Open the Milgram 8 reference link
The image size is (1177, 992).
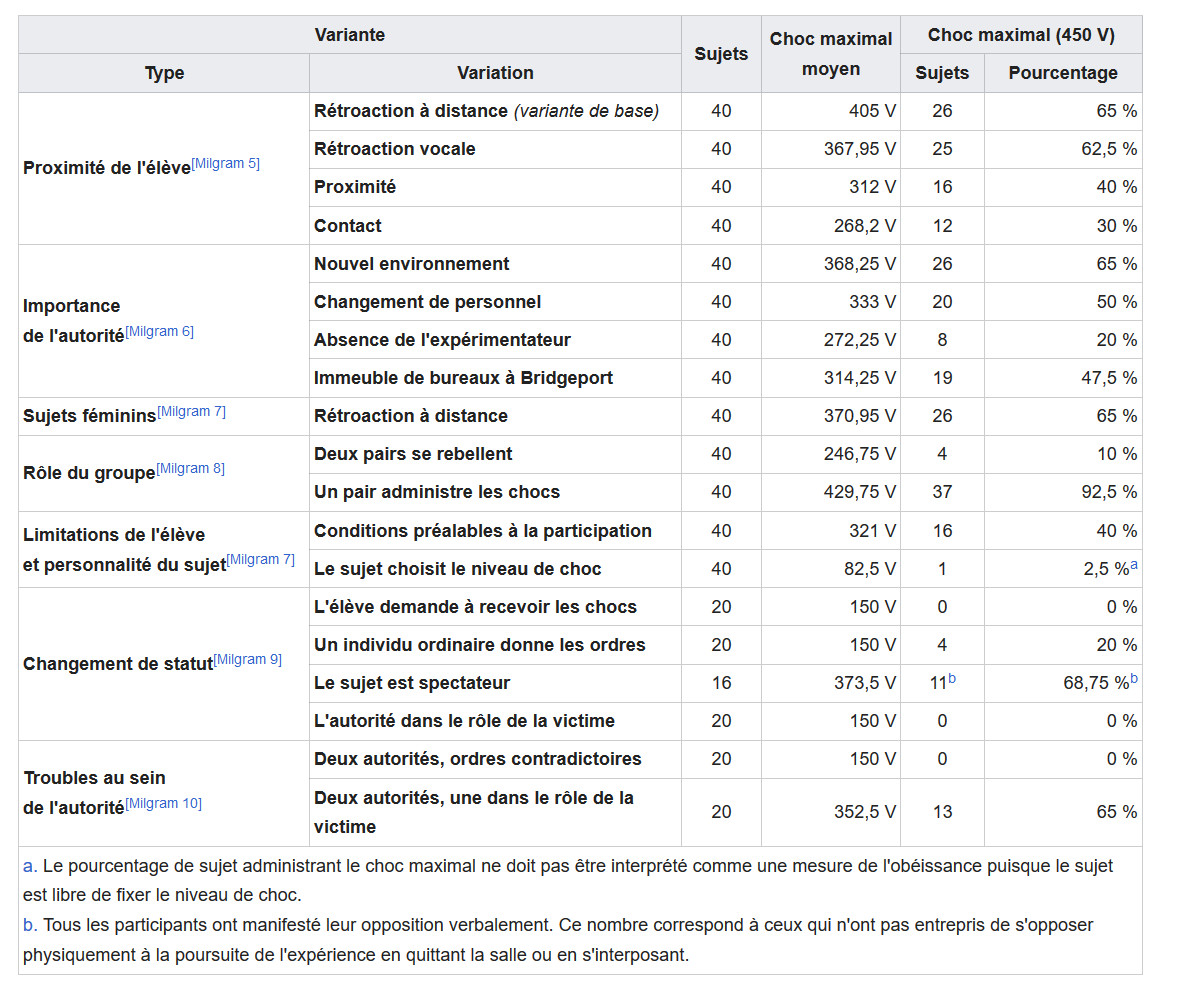point(190,468)
